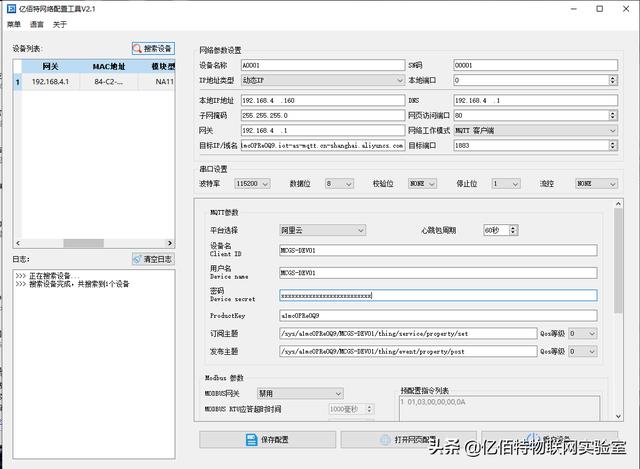Click the MODBUS RTU应答超时时间 spinner

click(x=351, y=409)
